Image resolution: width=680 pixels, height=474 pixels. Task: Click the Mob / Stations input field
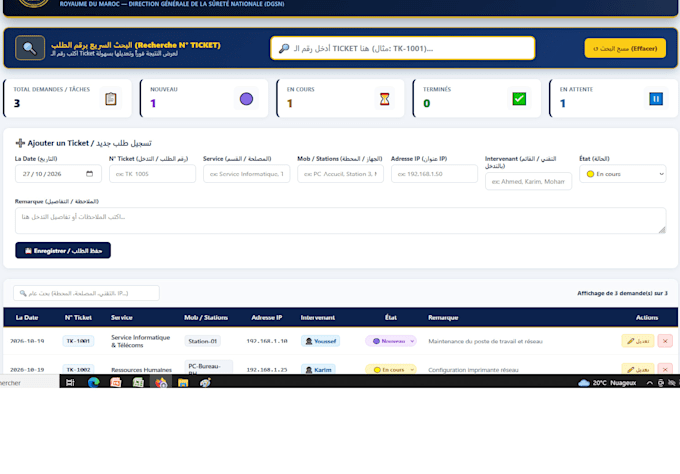tap(340, 174)
